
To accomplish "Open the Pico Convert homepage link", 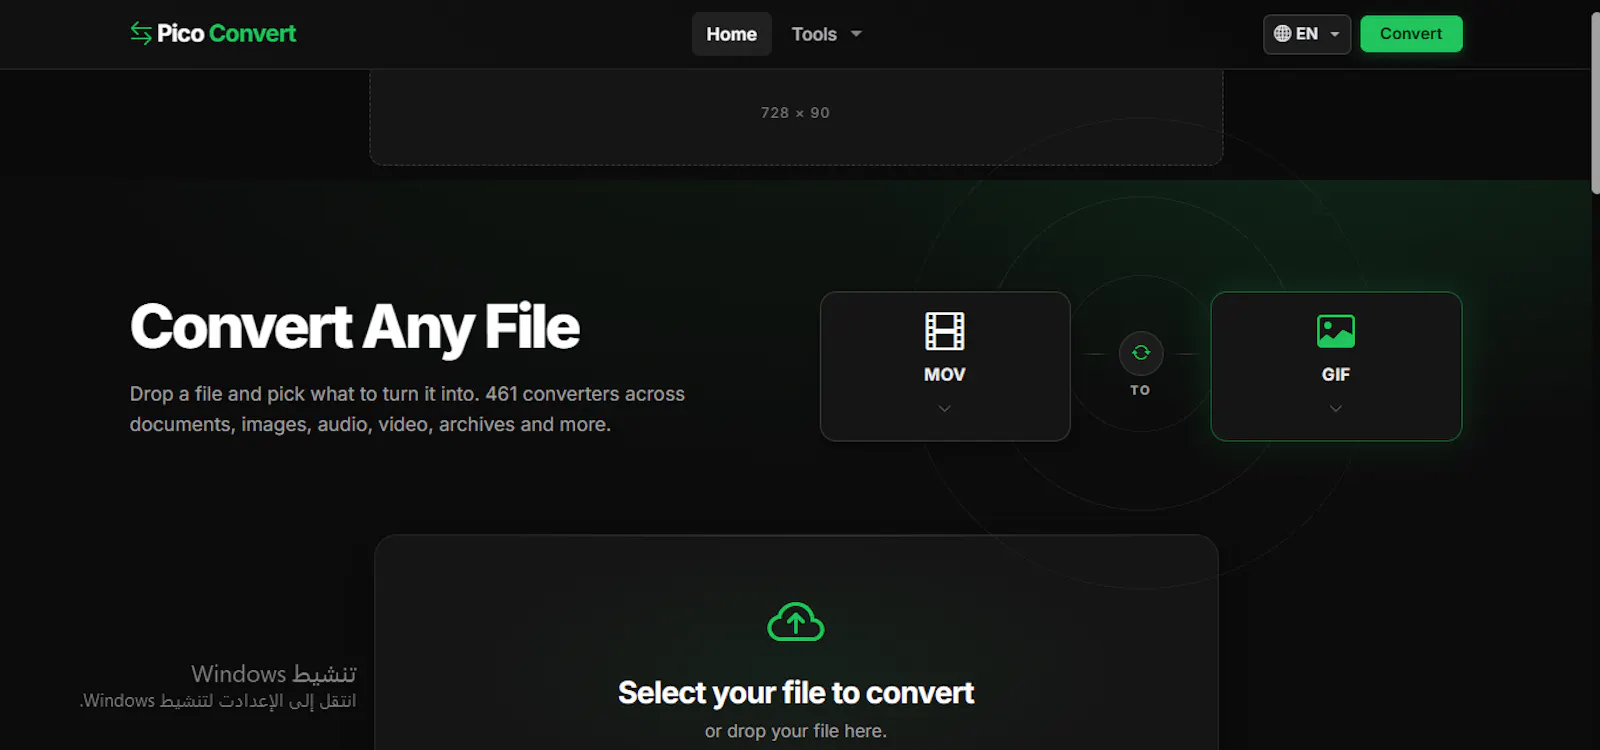I will click(213, 34).
